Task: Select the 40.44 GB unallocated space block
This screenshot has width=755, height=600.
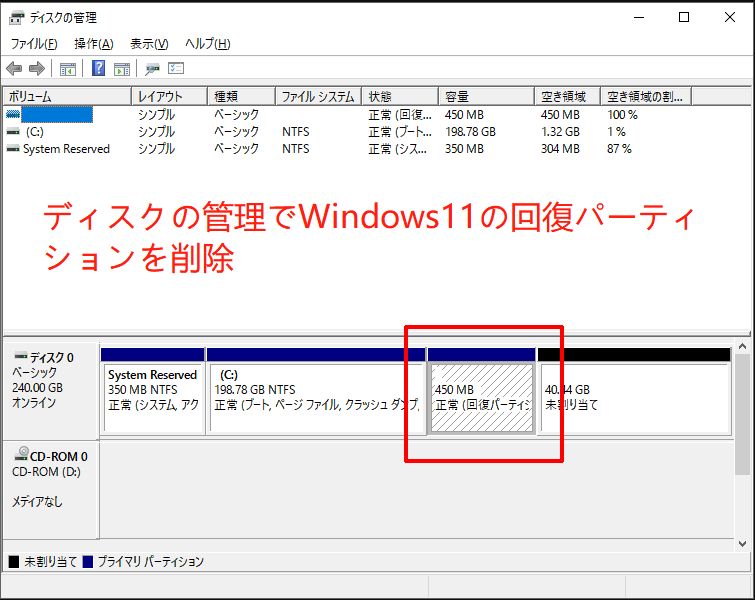Action: [634, 391]
